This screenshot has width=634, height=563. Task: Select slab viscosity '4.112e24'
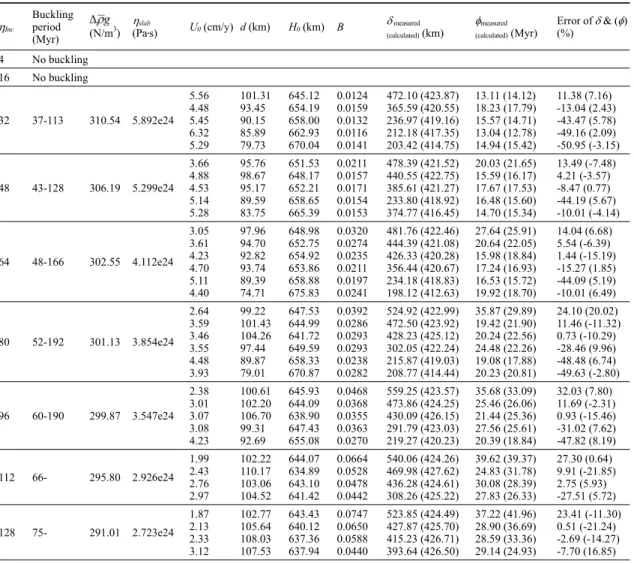click(153, 262)
